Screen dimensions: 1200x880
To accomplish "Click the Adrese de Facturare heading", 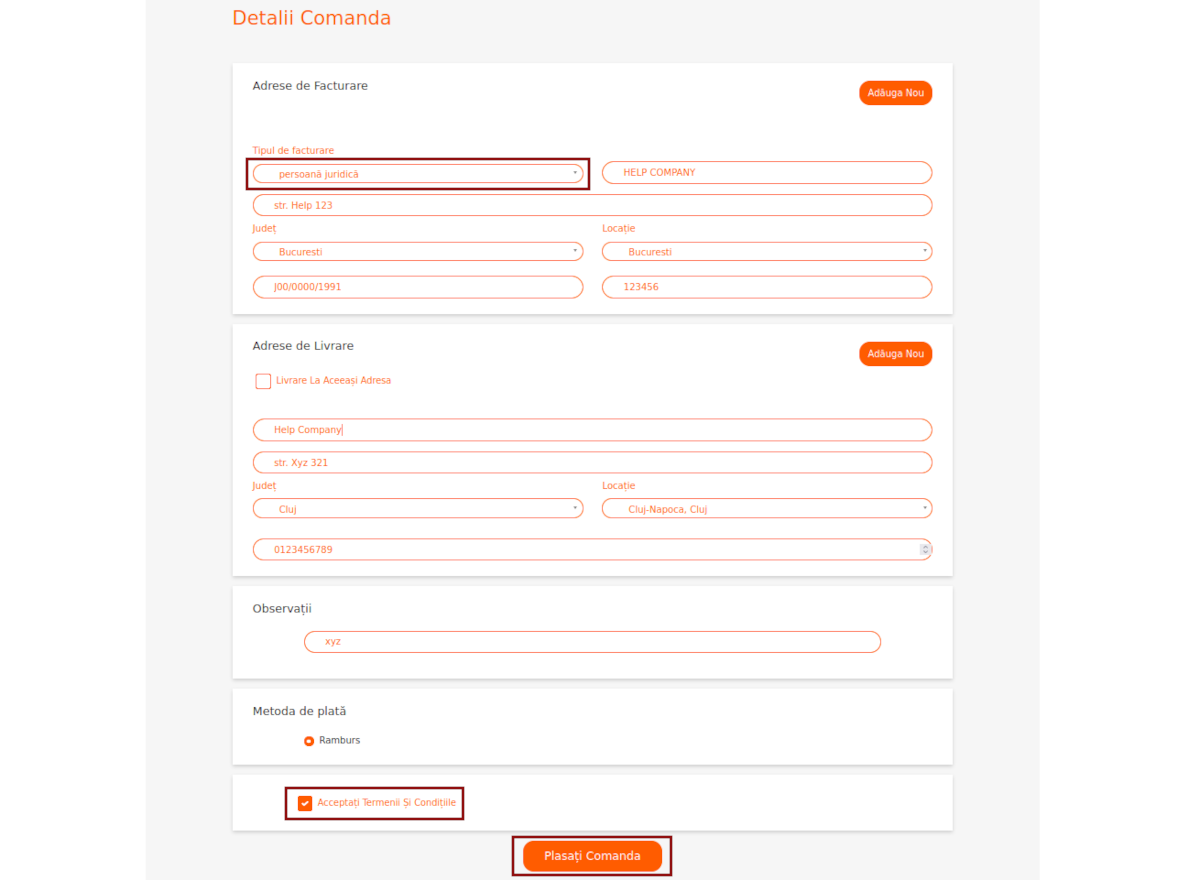I will (310, 86).
